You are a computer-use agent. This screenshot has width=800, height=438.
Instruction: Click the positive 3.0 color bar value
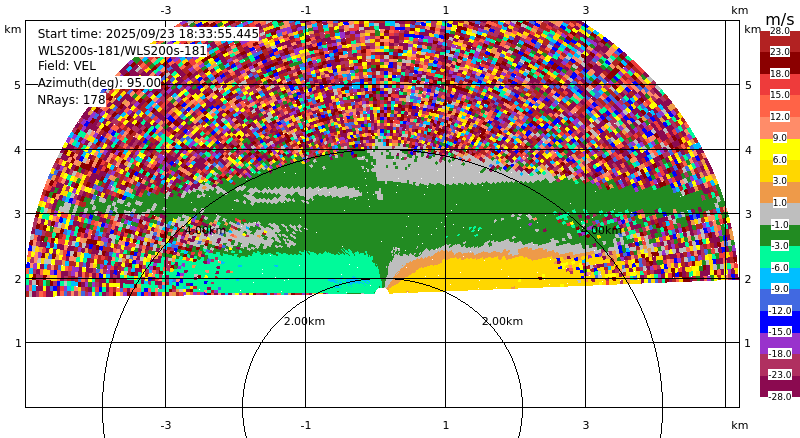[780, 181]
